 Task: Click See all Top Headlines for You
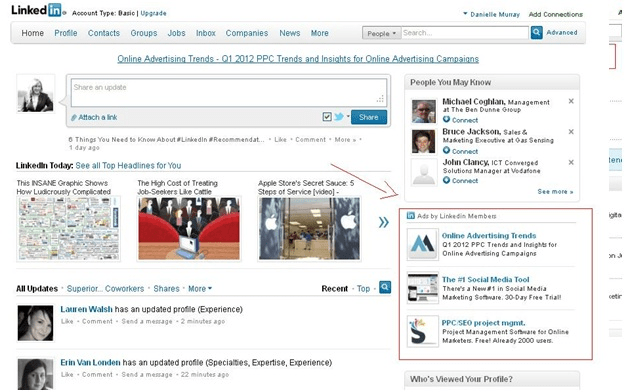(x=128, y=165)
